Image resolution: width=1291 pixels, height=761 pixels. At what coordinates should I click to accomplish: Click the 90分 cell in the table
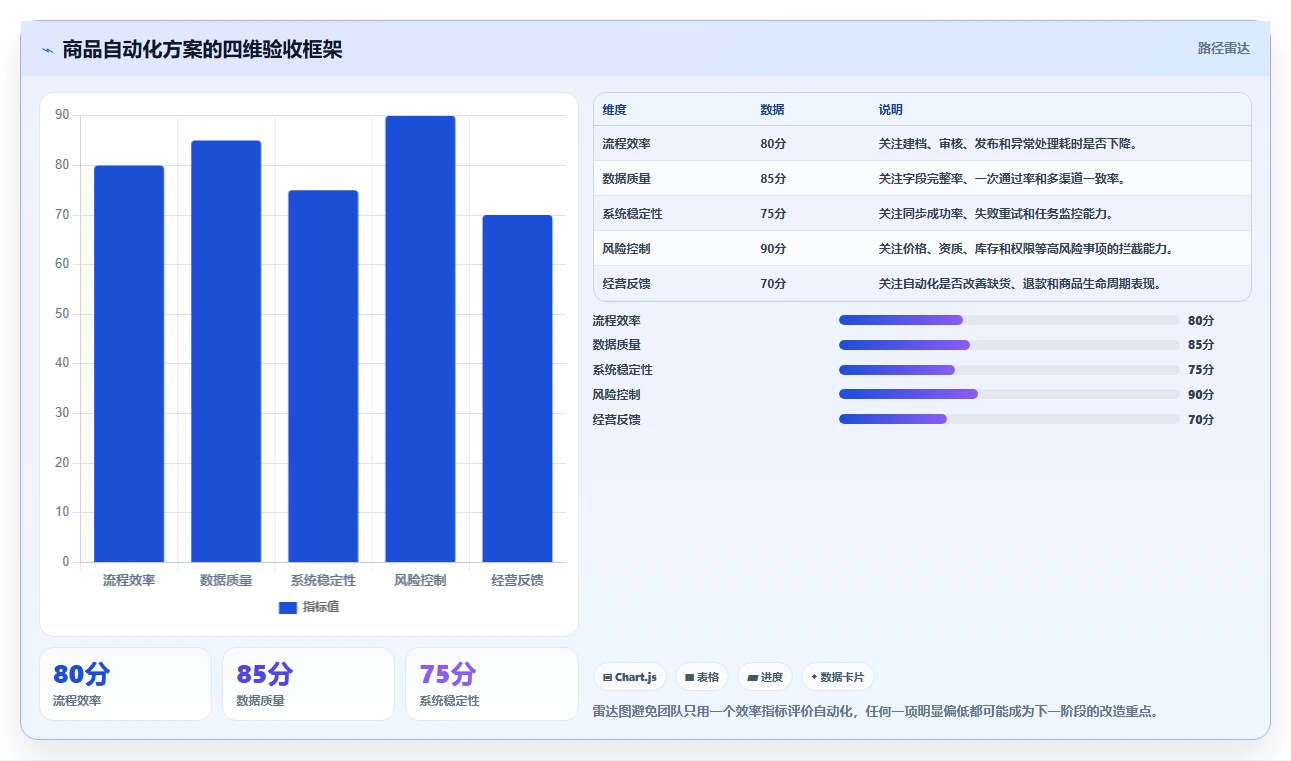[773, 249]
